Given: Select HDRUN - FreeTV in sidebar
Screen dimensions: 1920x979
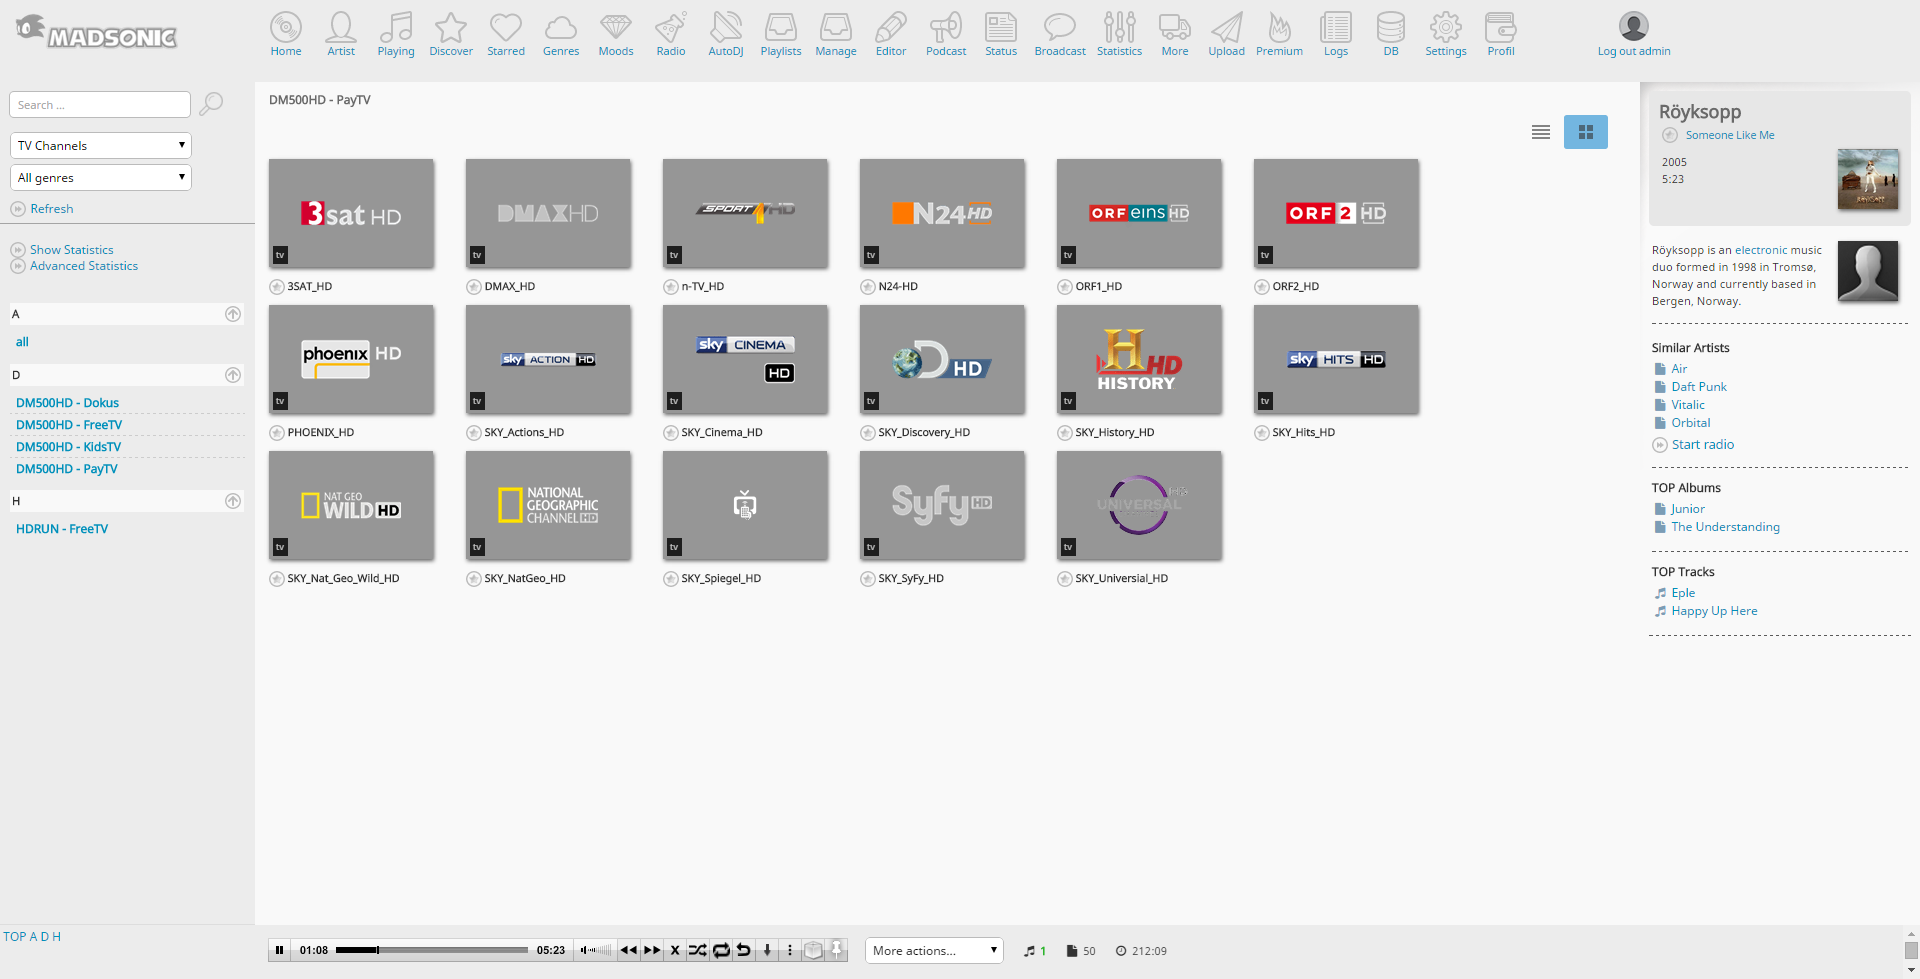Looking at the screenshot, I should click(x=62, y=529).
